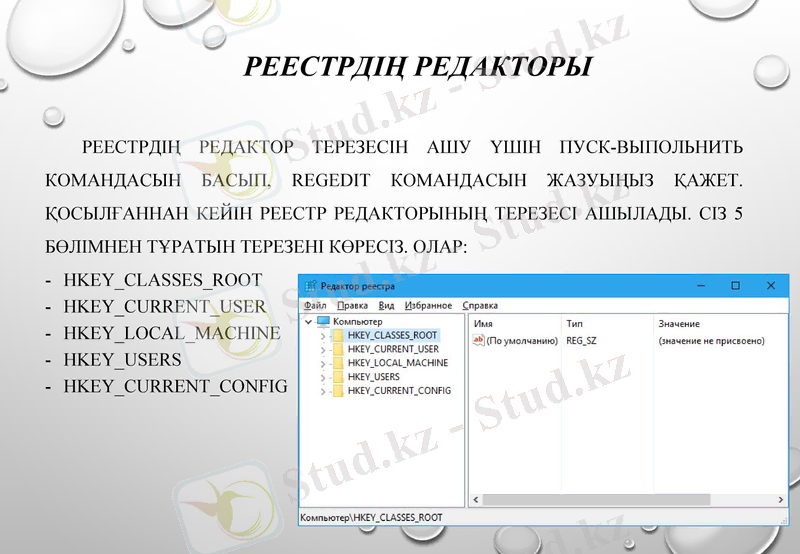Expand HKEY_USERS node arrow
The height and width of the screenshot is (554, 800).
point(322,377)
